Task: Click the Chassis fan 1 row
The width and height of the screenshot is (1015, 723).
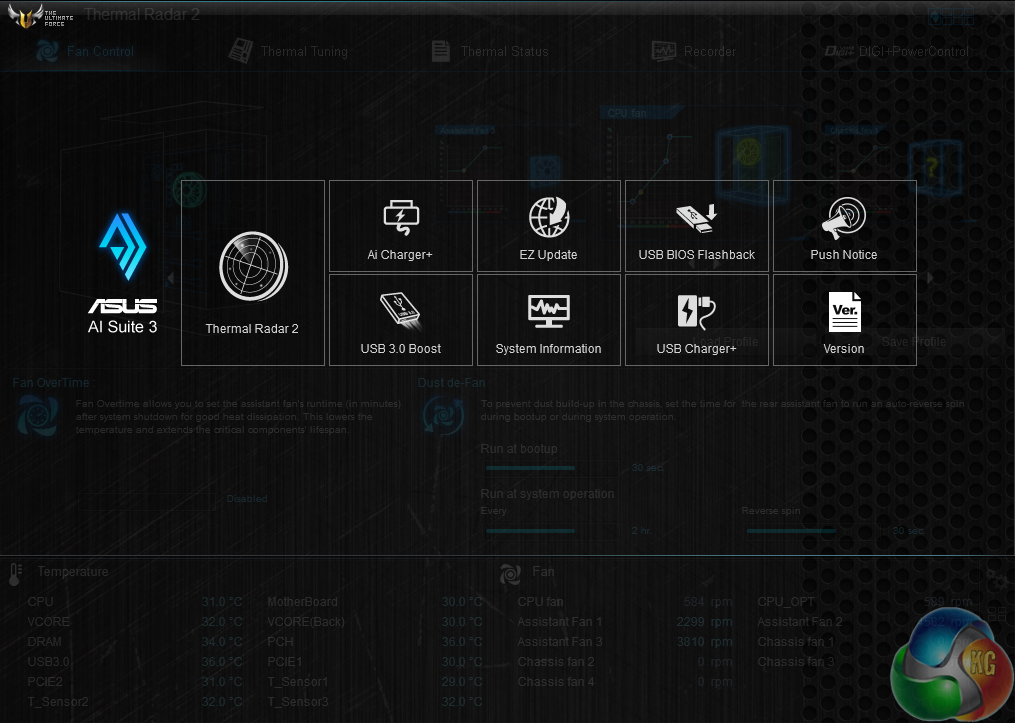Action: click(865, 641)
